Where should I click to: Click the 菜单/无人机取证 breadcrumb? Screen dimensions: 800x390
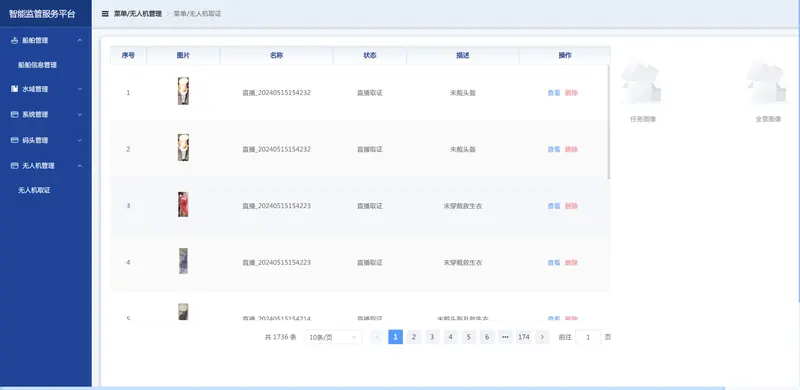[197, 14]
